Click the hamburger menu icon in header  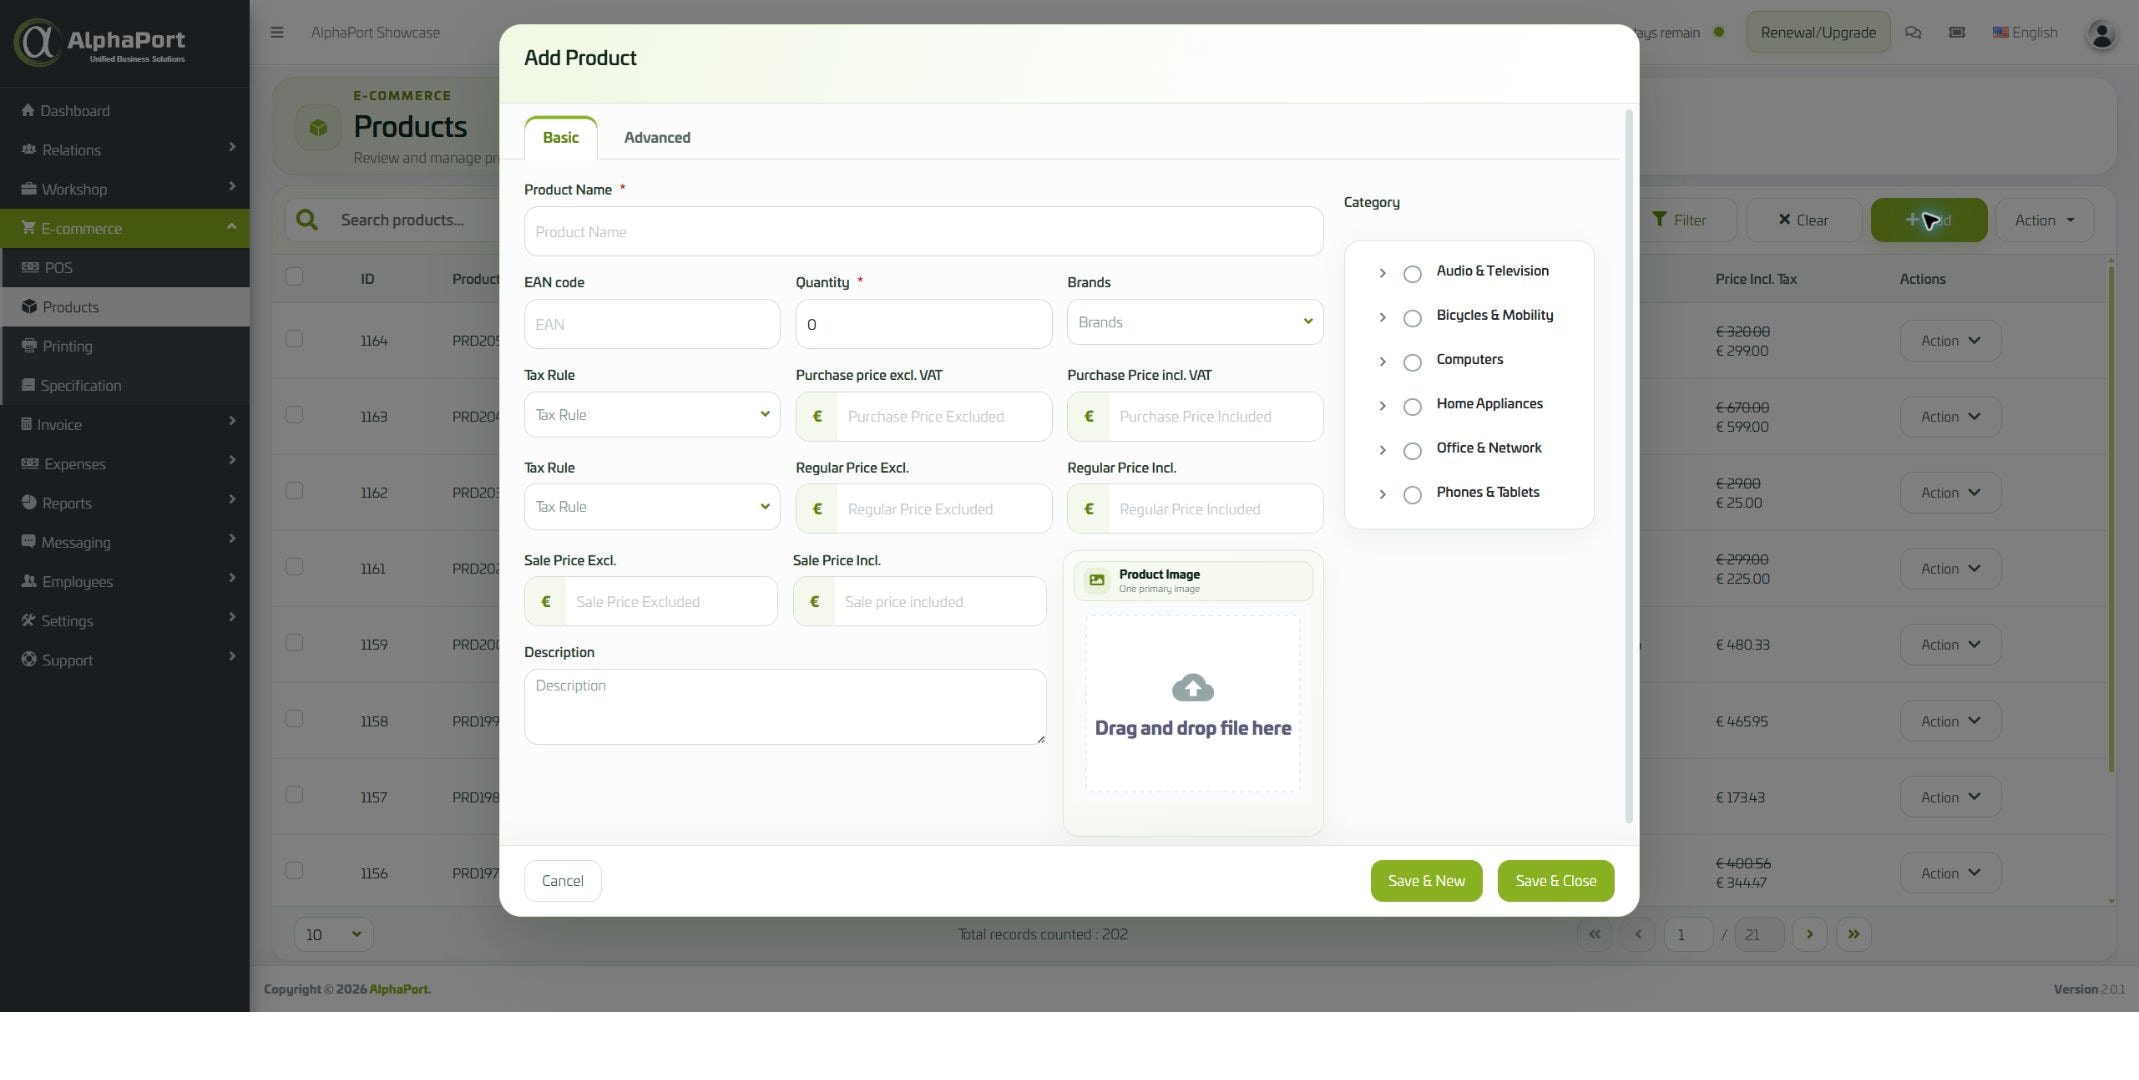[277, 32]
